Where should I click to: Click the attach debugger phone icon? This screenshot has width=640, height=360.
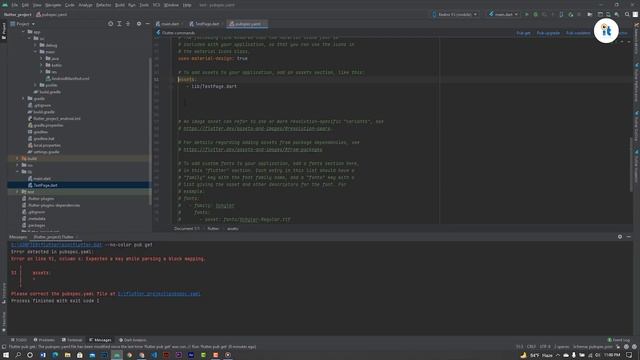561,14
